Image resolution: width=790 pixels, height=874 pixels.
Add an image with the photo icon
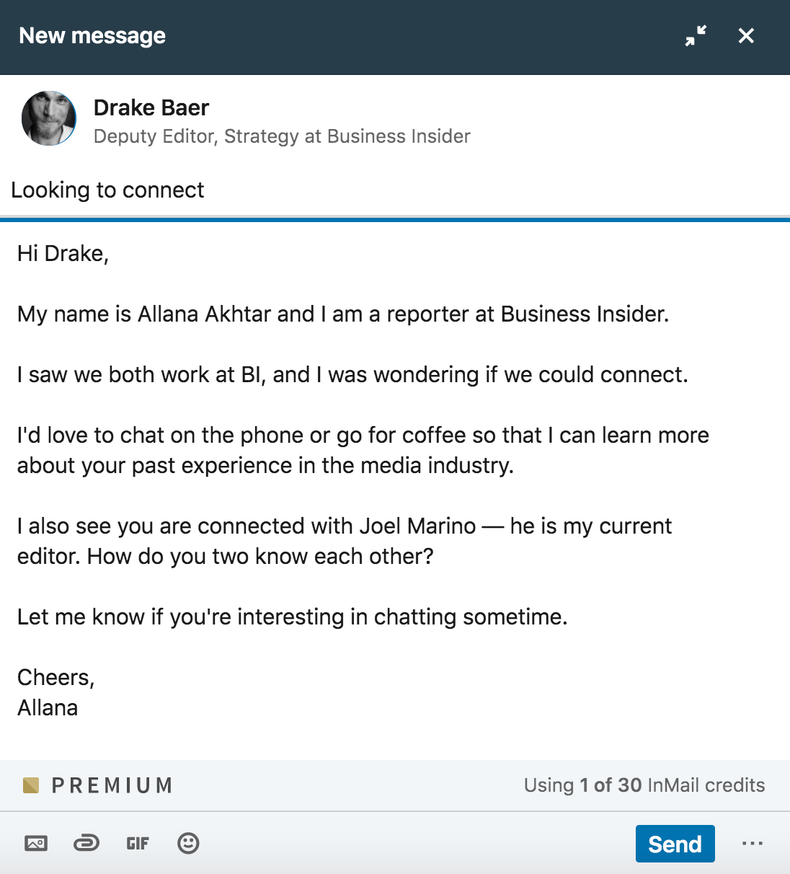point(36,843)
